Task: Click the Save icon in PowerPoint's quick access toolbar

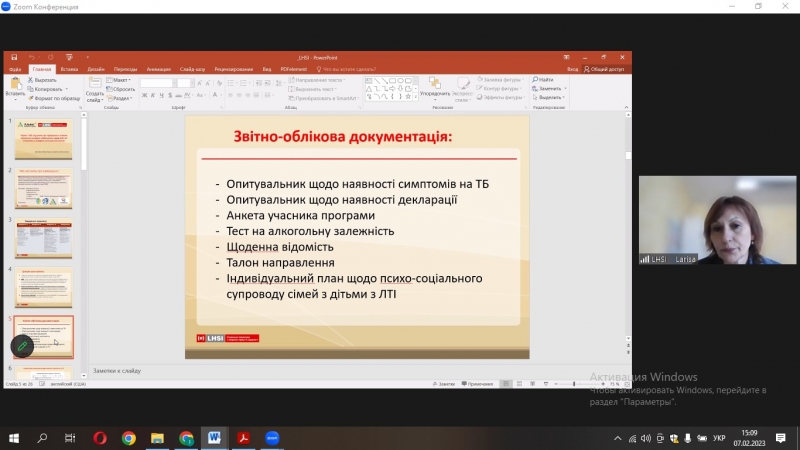Action: [x=14, y=58]
